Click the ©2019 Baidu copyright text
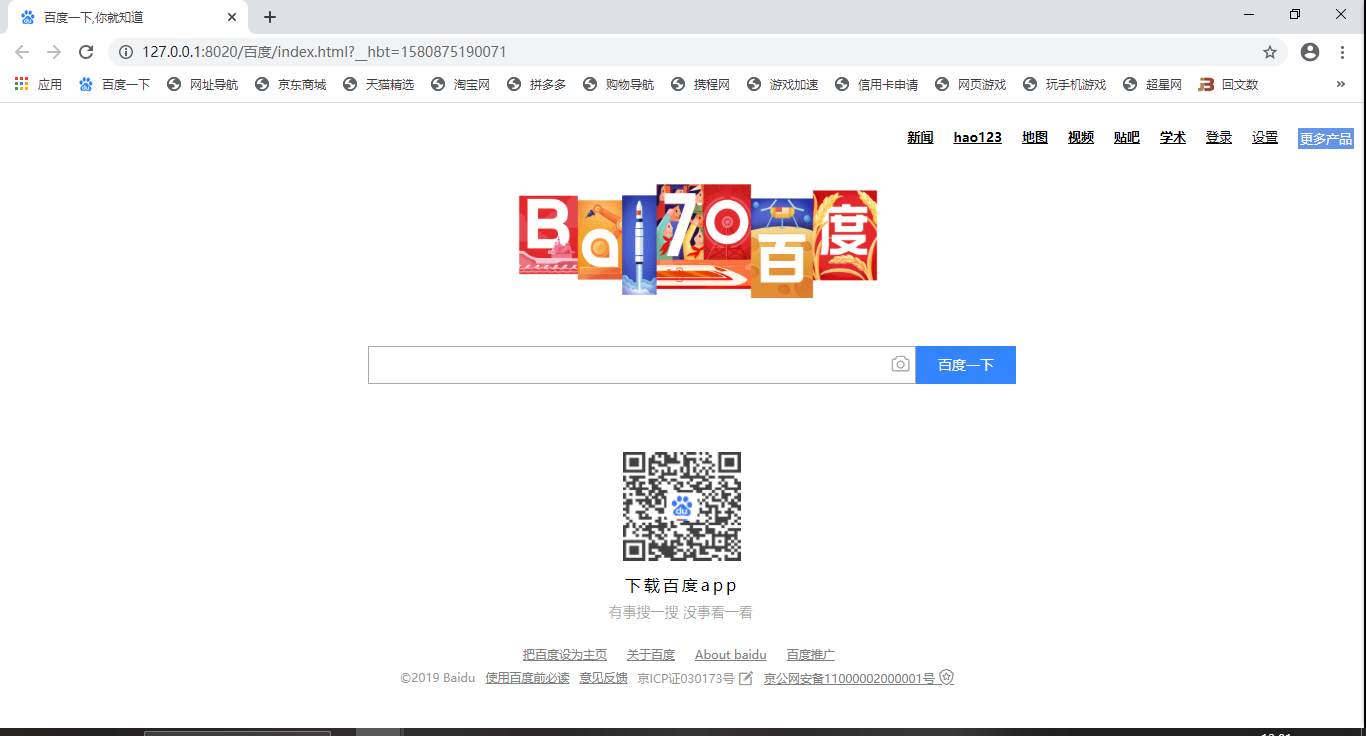The width and height of the screenshot is (1366, 736). 438,678
